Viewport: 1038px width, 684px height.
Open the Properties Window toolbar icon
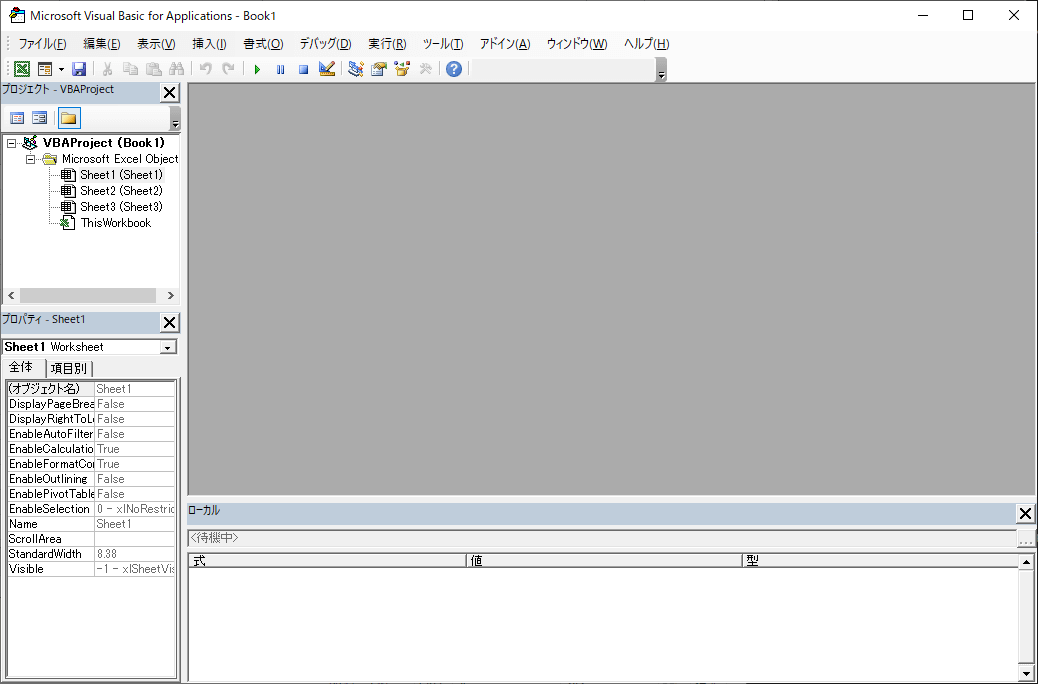coord(379,69)
